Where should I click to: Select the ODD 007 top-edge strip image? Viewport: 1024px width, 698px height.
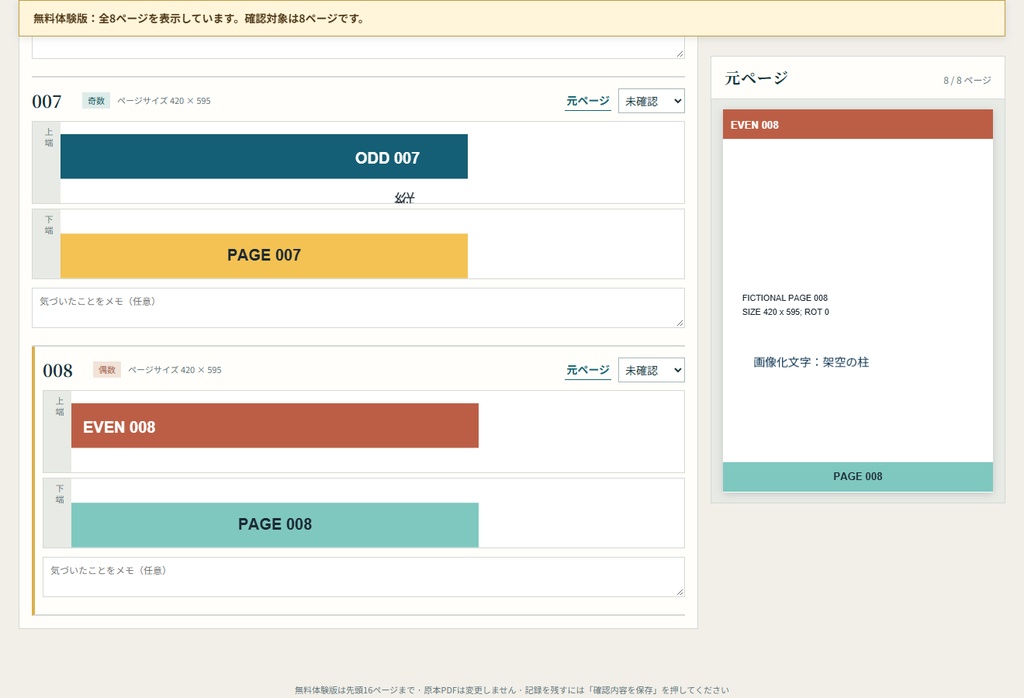coord(264,157)
